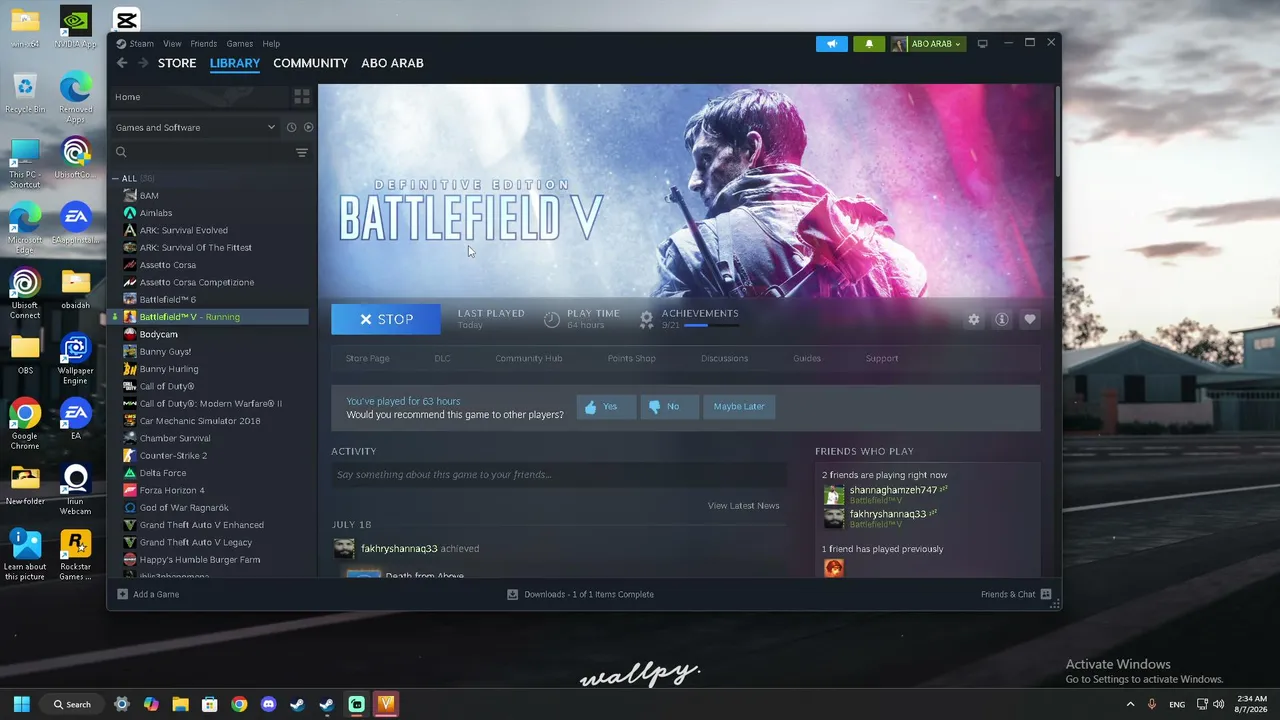Go to the STORE tab
Screen dimensions: 1280x720
(177, 63)
